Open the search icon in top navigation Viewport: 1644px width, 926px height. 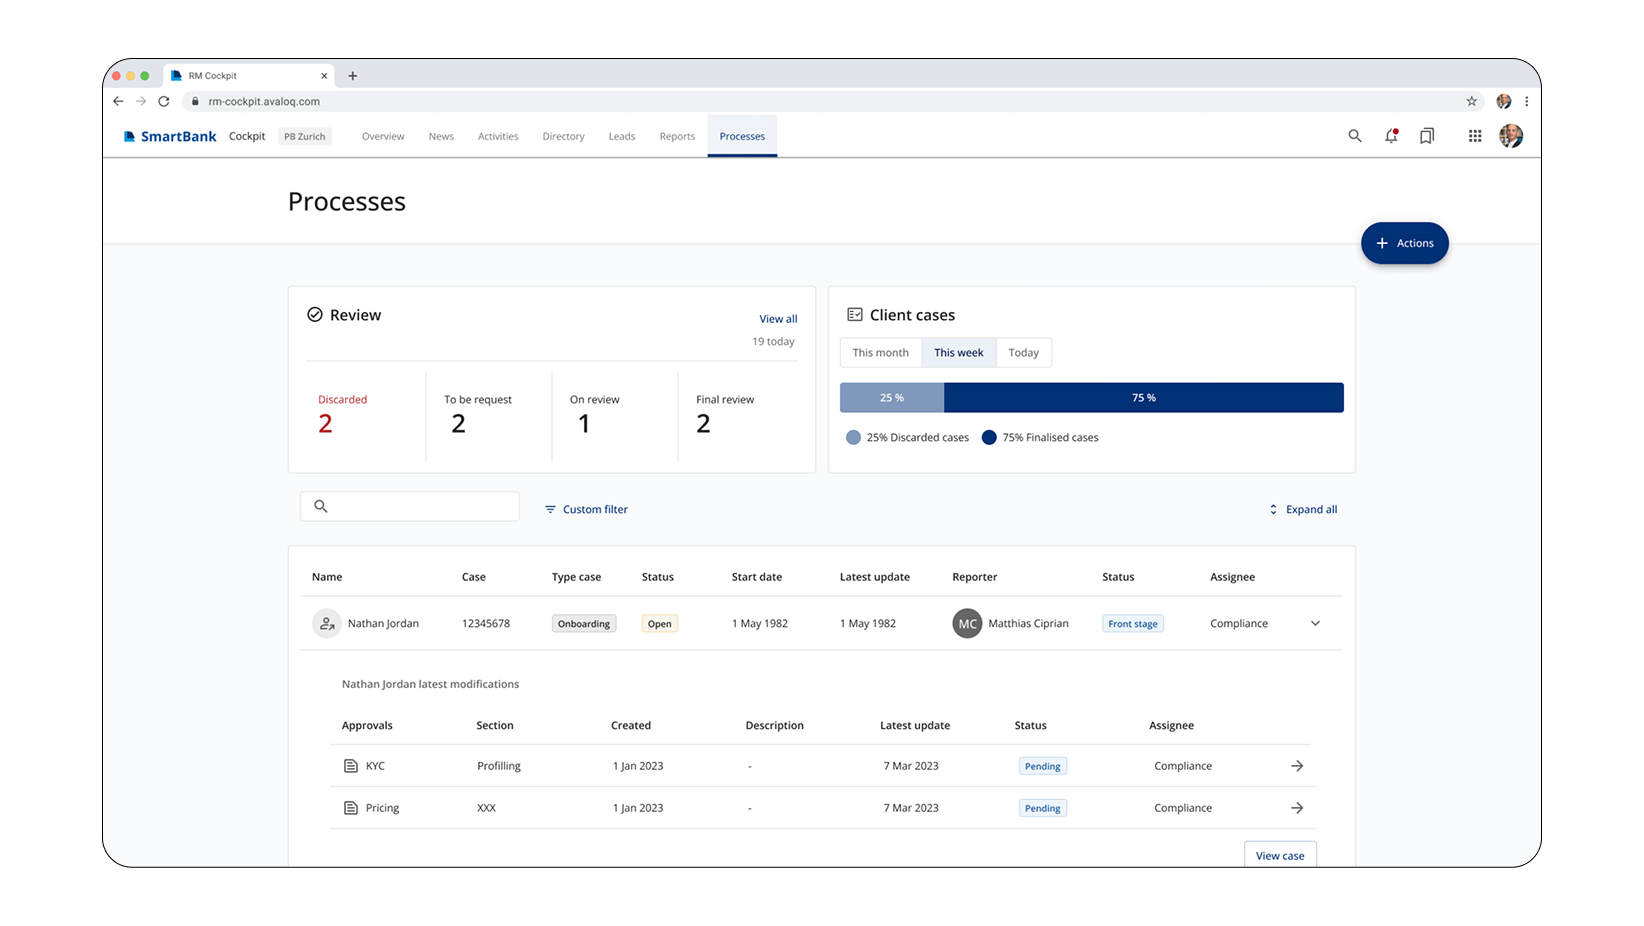tap(1355, 136)
